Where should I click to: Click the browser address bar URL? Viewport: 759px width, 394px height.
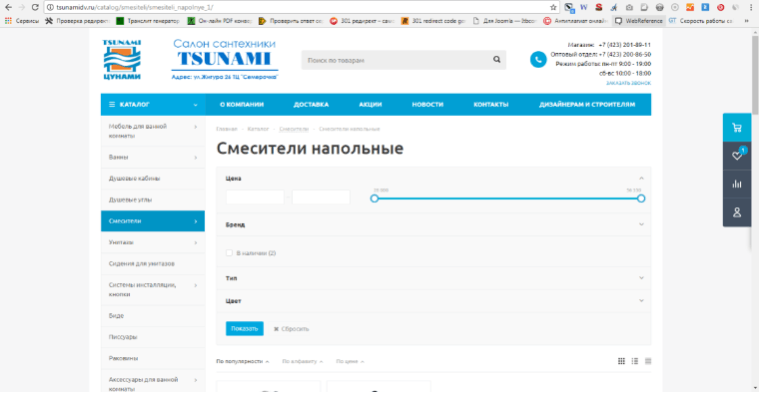pyautogui.click(x=135, y=7)
